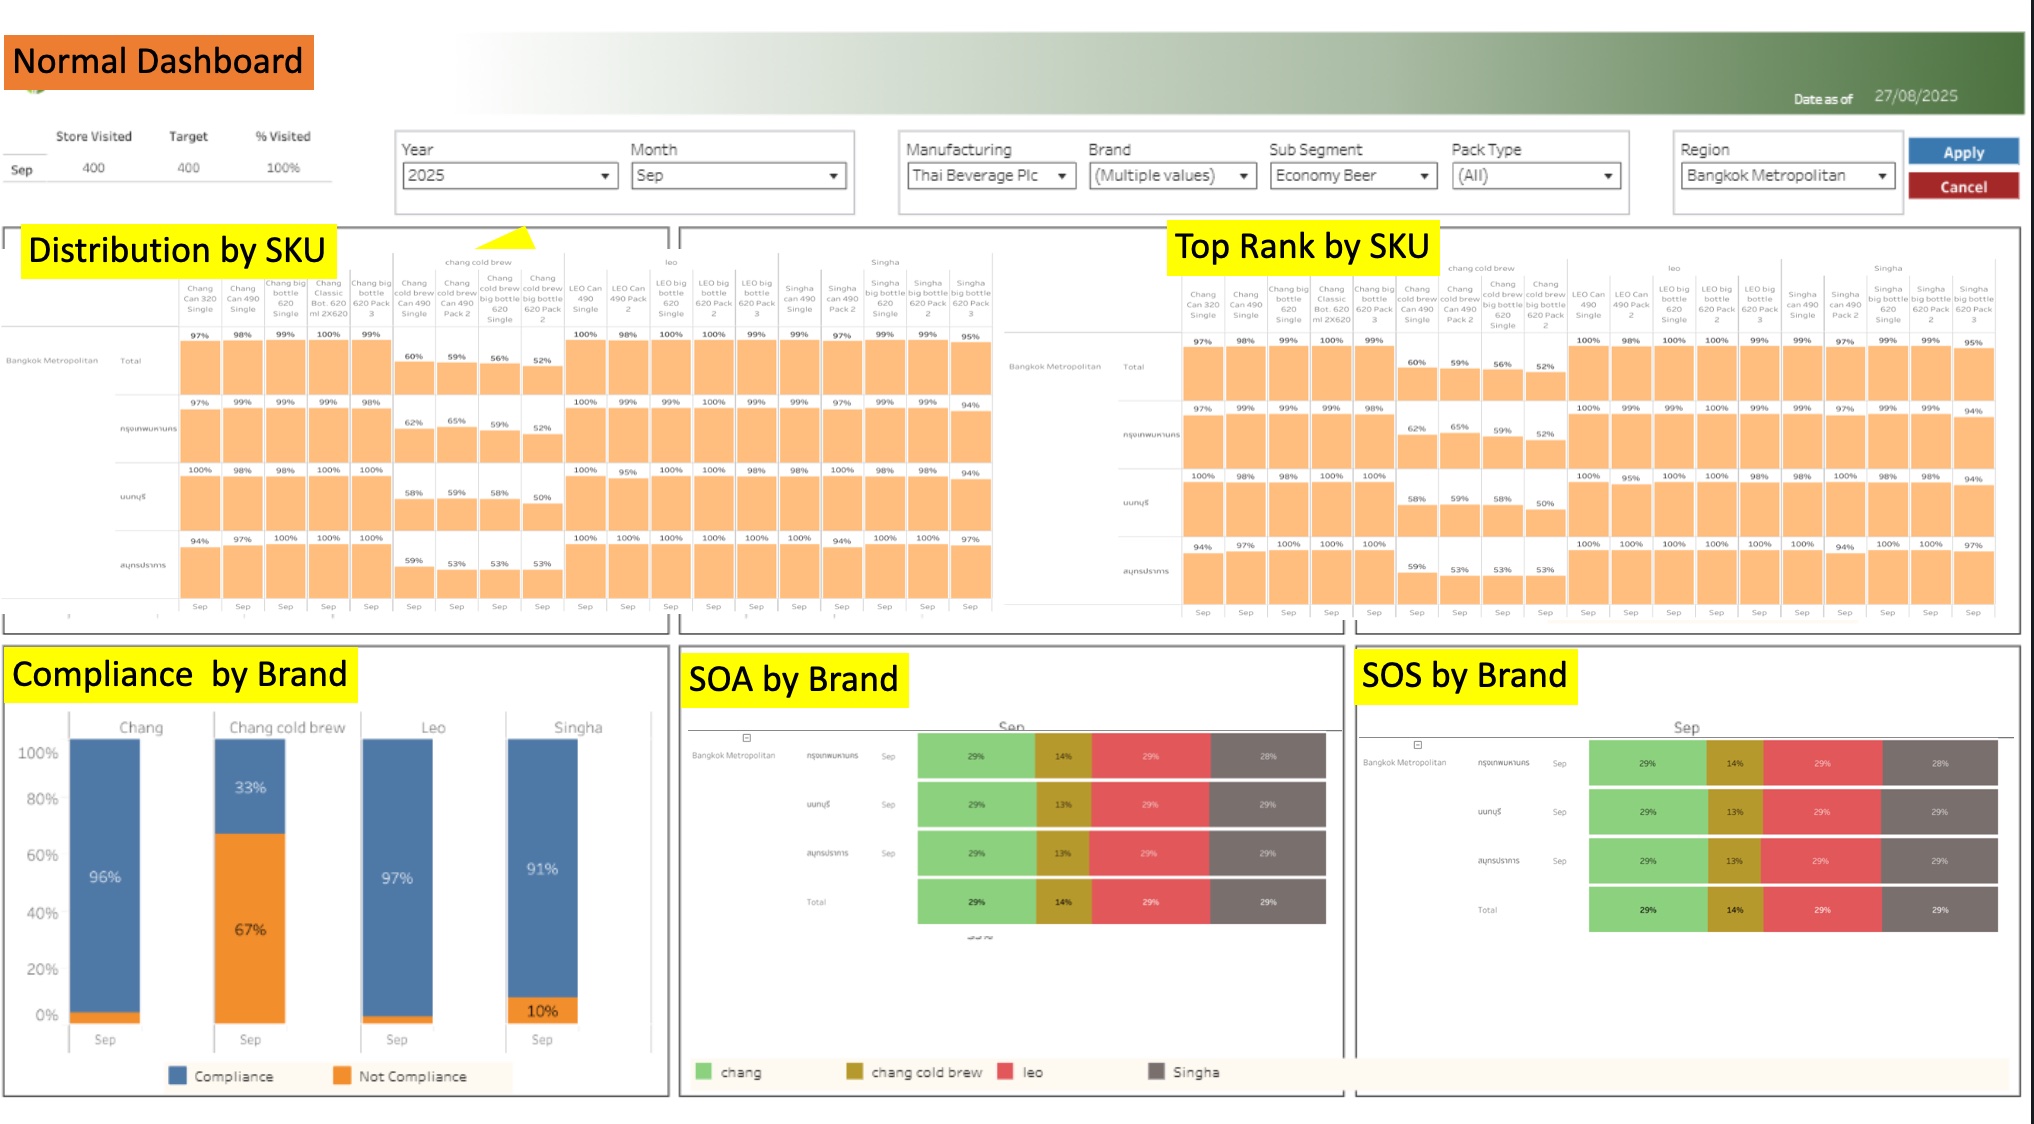
Task: Click Singha header in Compliance by Brand chart
Action: click(578, 728)
